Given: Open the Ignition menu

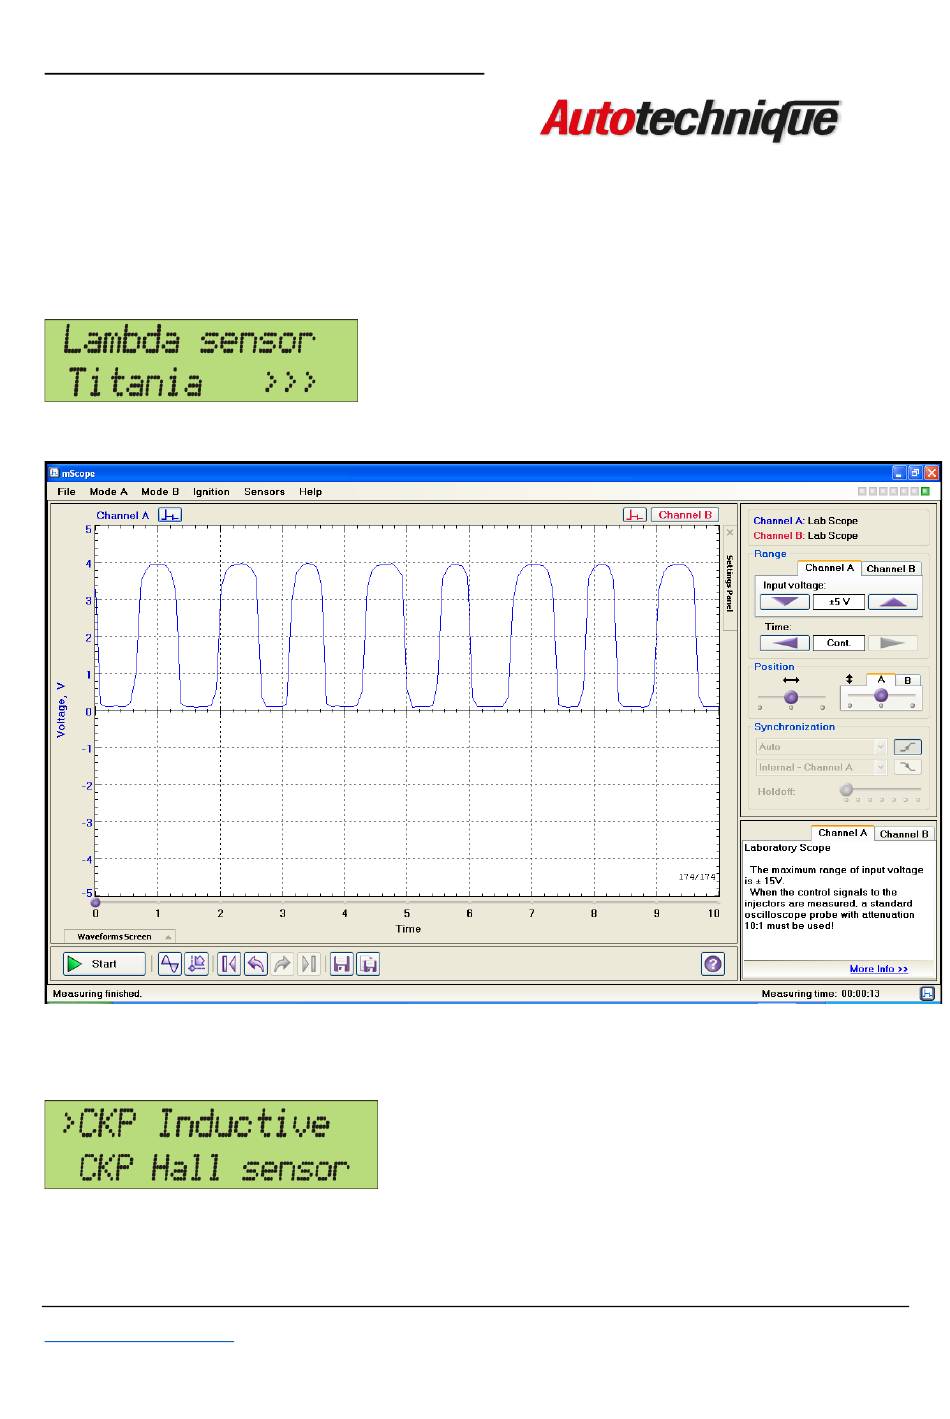Looking at the screenshot, I should click(x=211, y=492).
